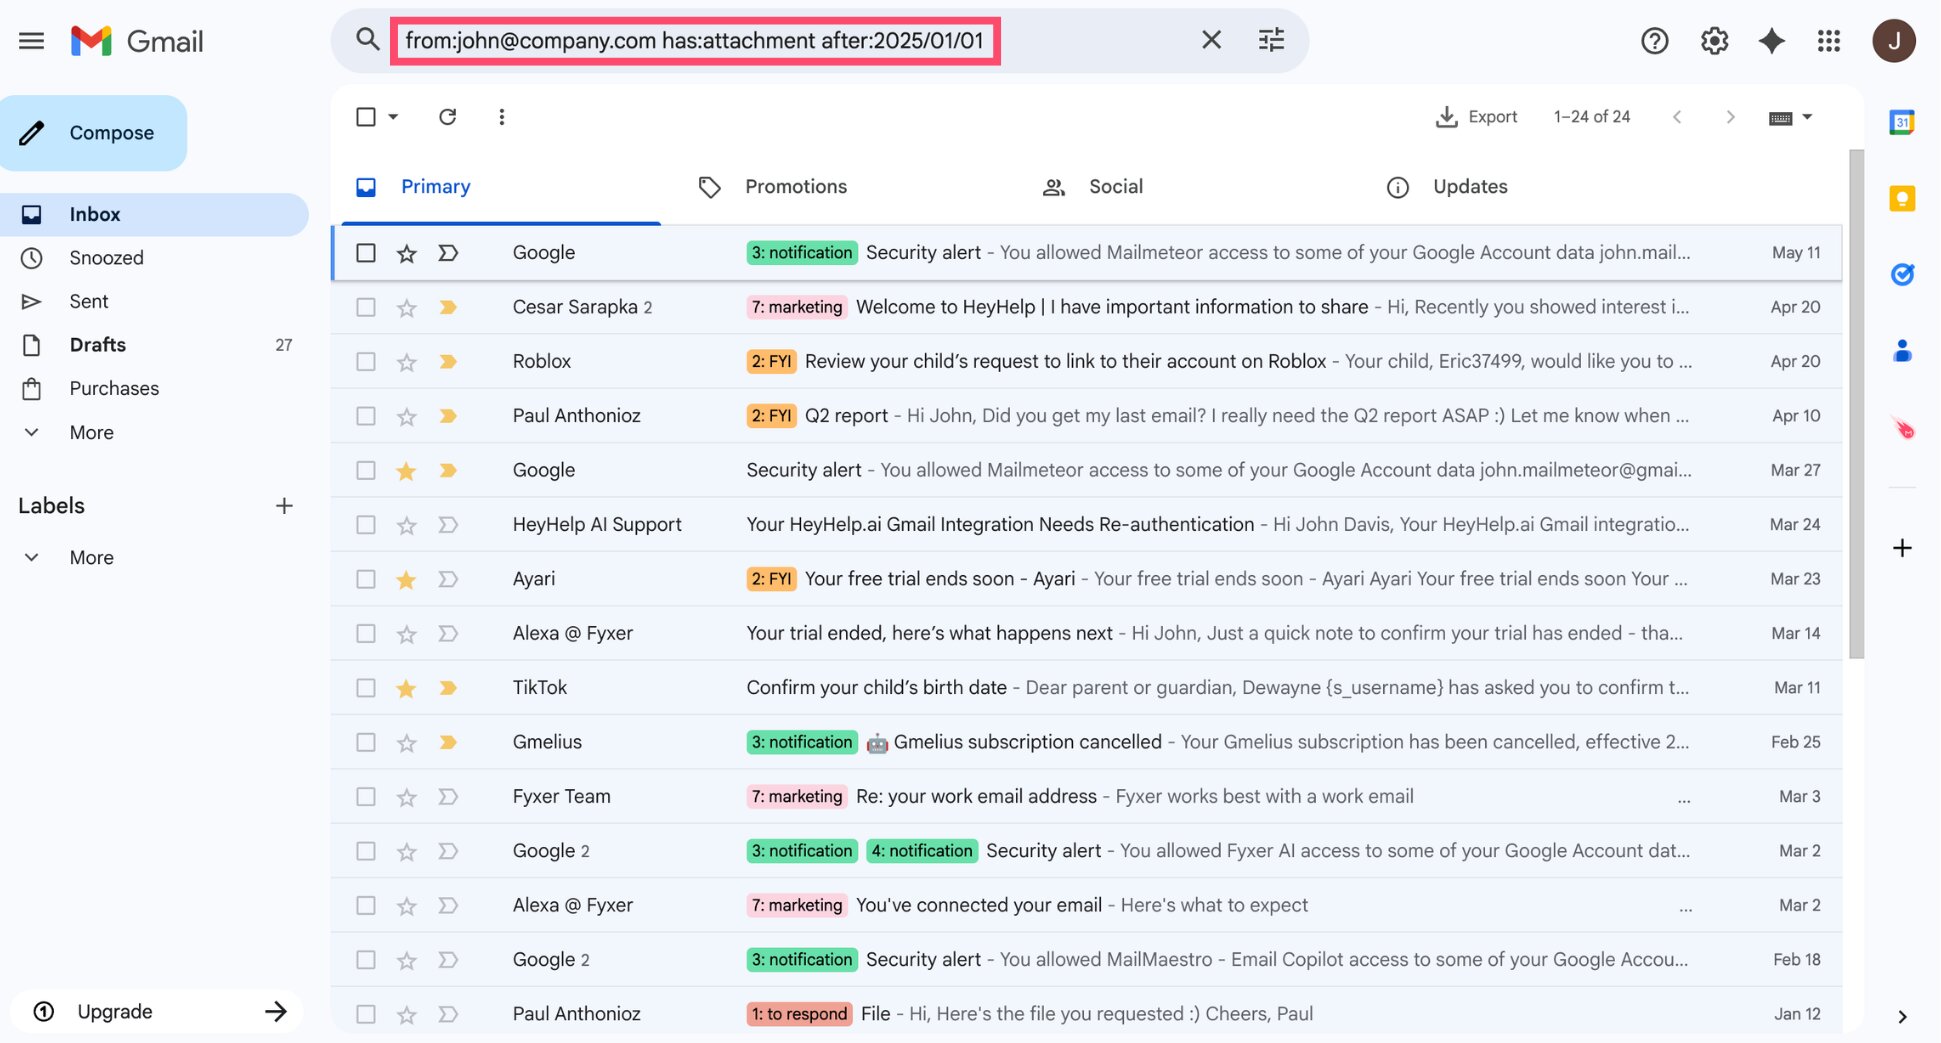The height and width of the screenshot is (1043, 1941).
Task: Open the Google Mar 27 Security alert email
Action: tap(1086, 470)
